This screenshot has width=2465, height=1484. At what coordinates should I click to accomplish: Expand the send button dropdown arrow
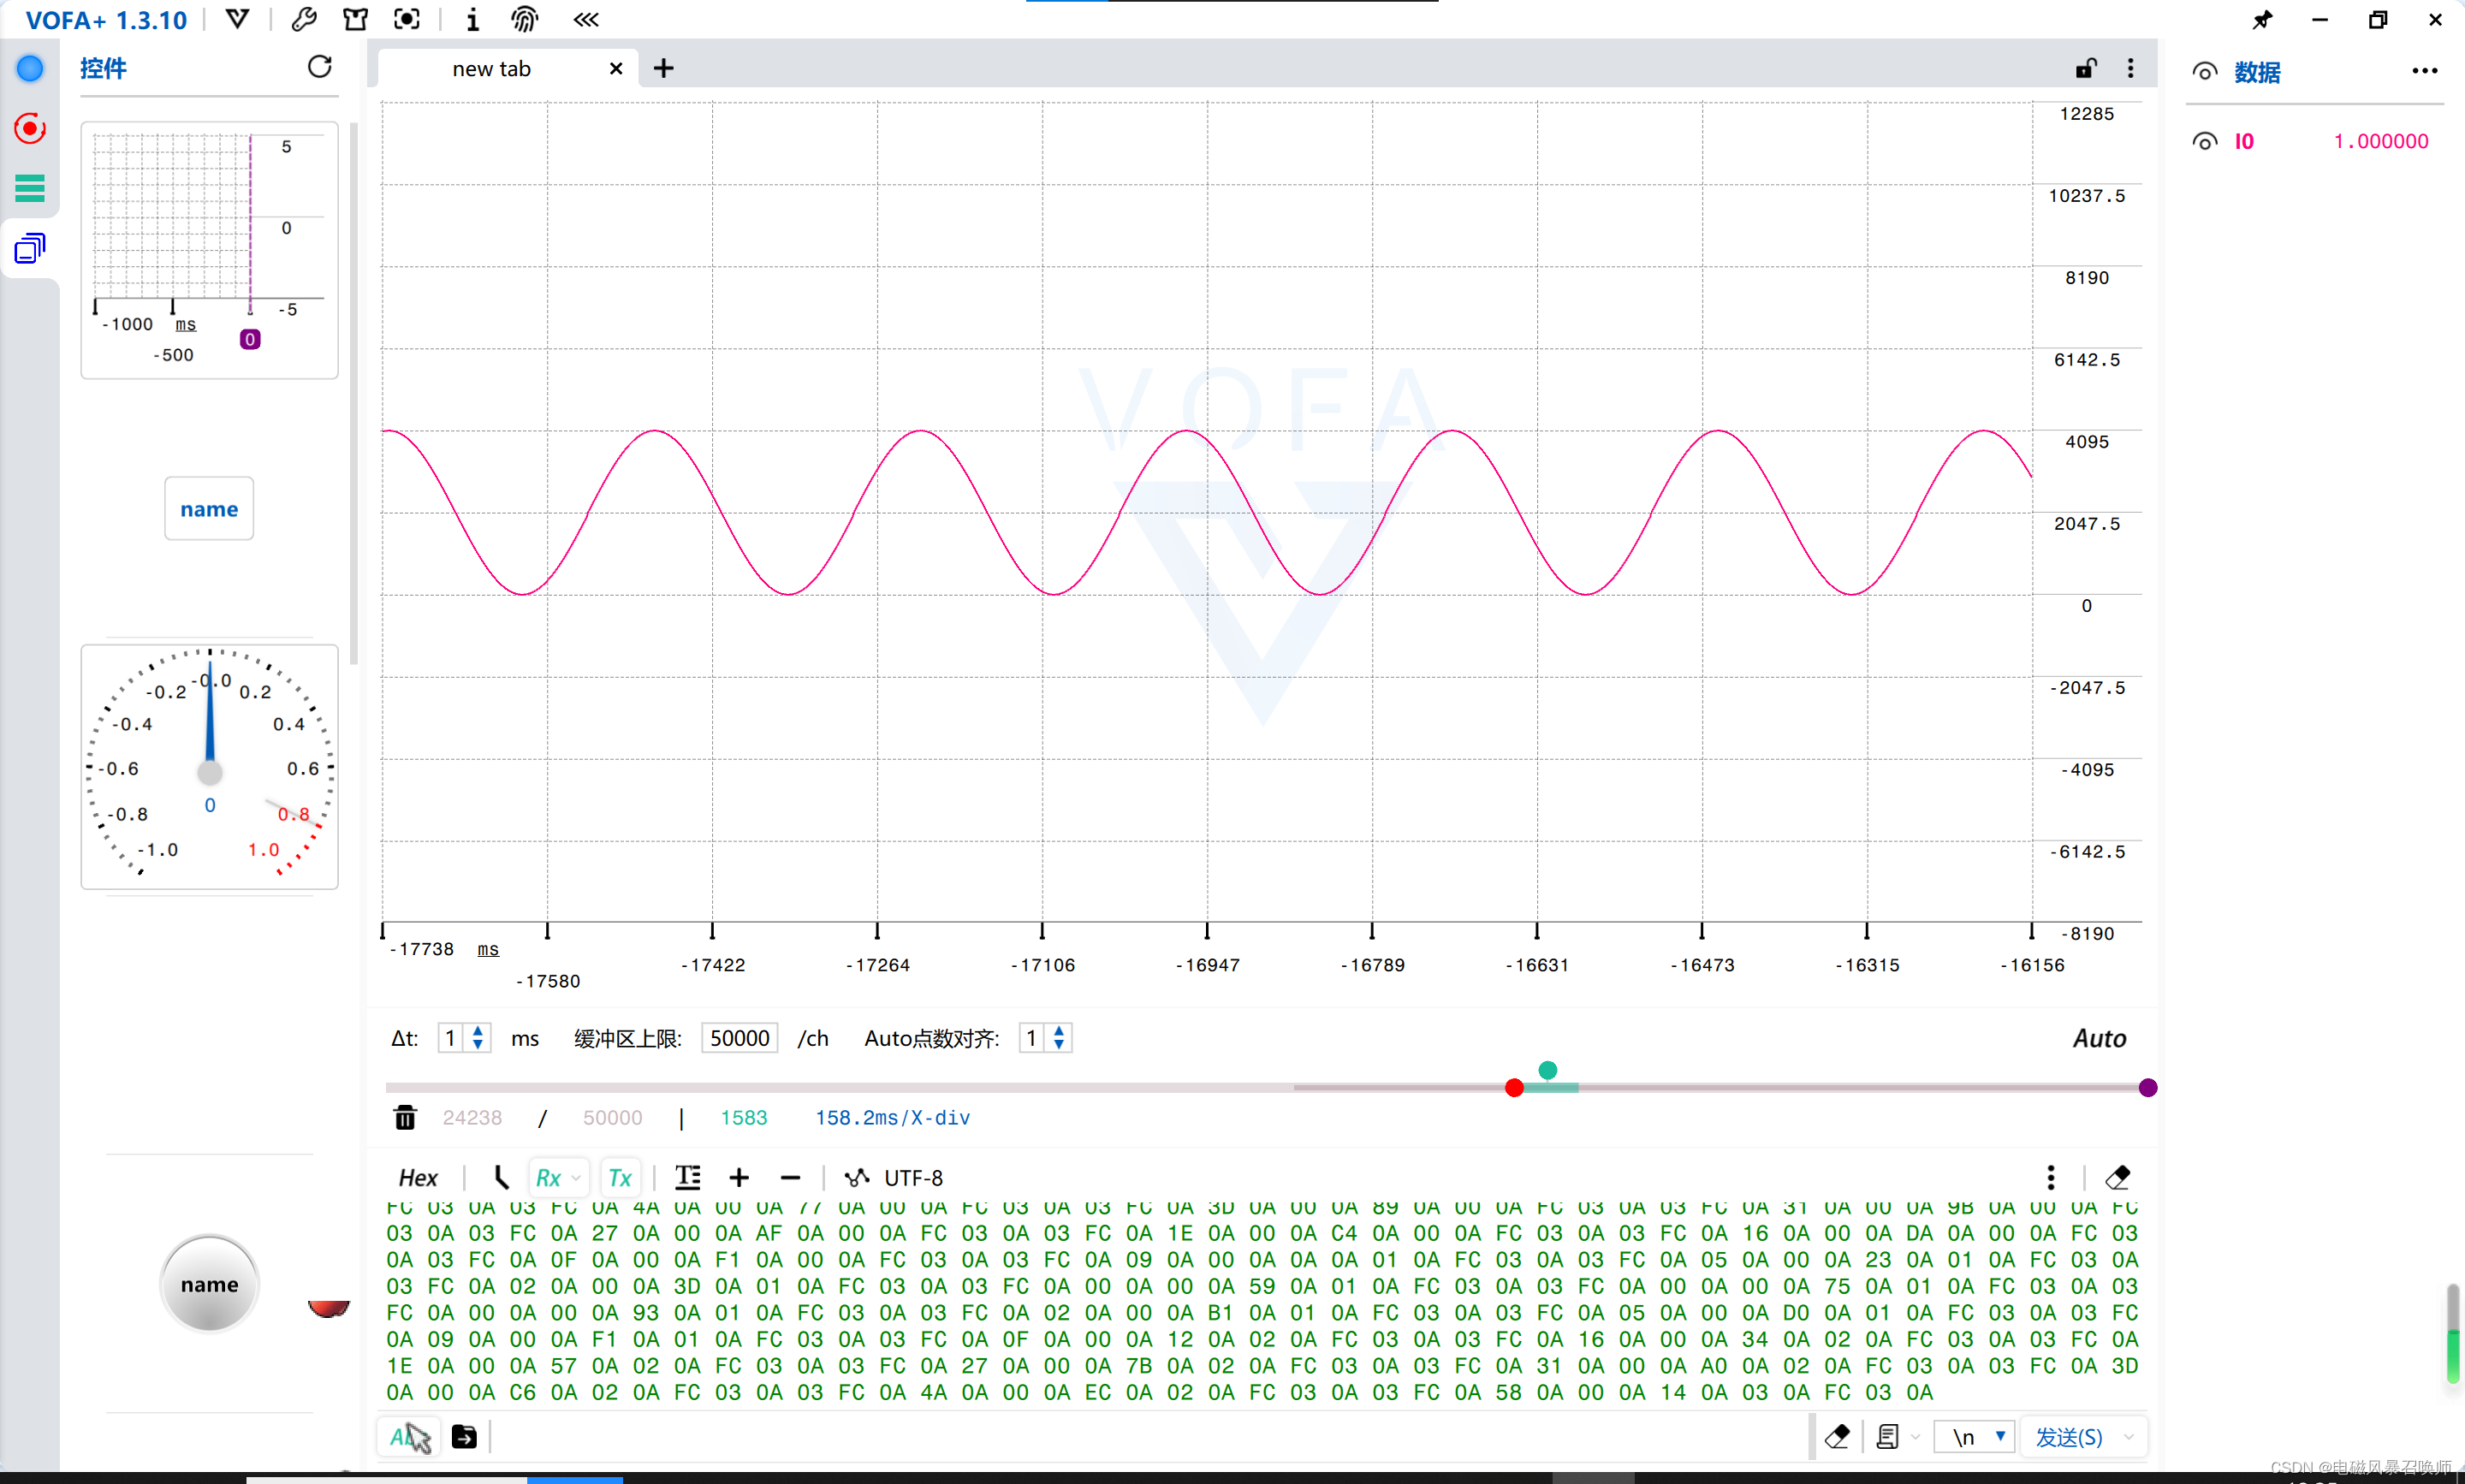pyautogui.click(x=2129, y=1437)
